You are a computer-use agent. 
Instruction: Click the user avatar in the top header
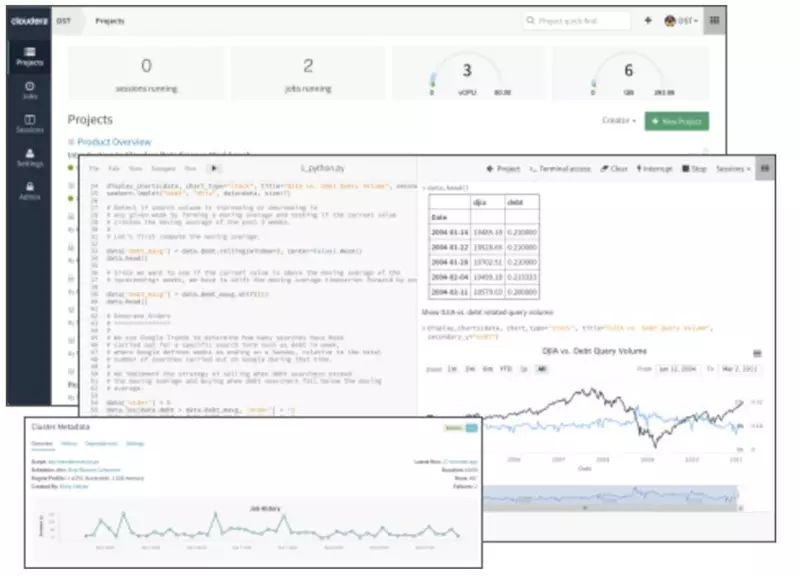tap(670, 21)
